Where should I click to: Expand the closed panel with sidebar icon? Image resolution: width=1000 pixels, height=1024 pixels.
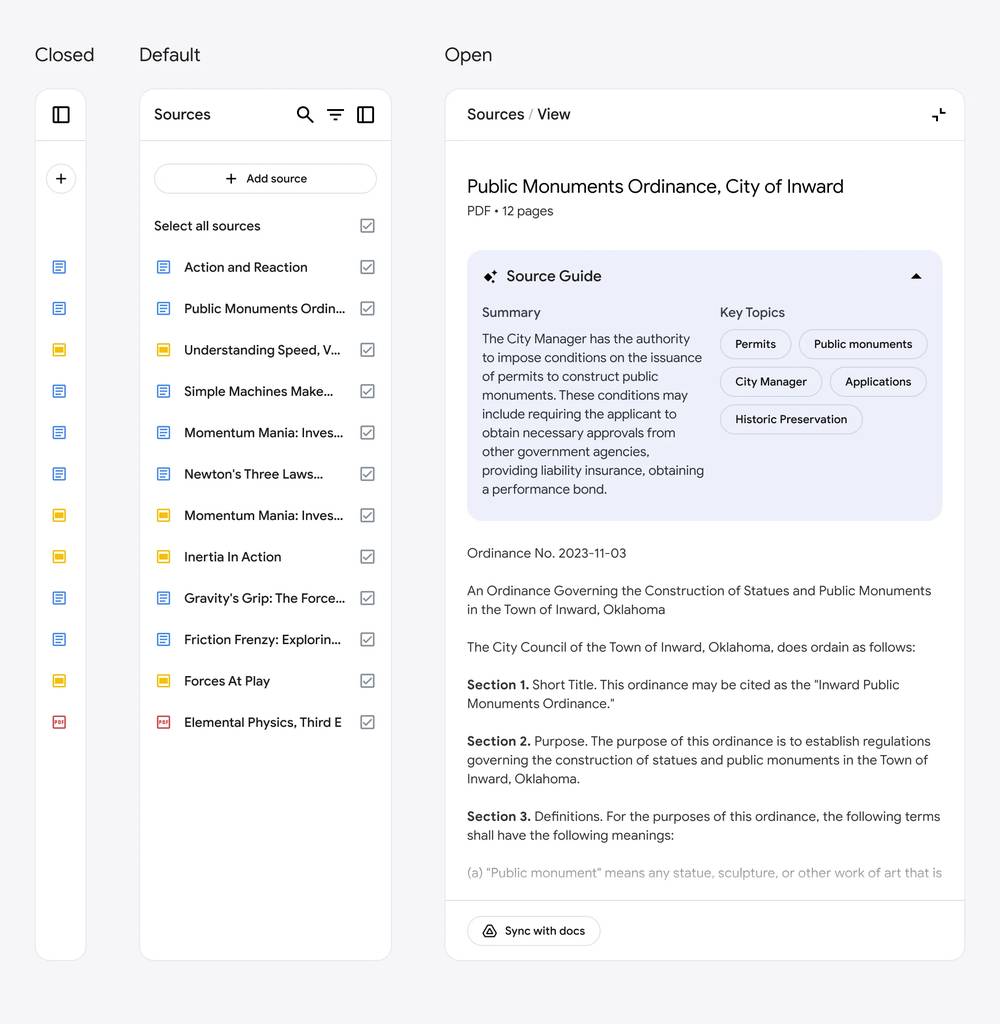(61, 115)
